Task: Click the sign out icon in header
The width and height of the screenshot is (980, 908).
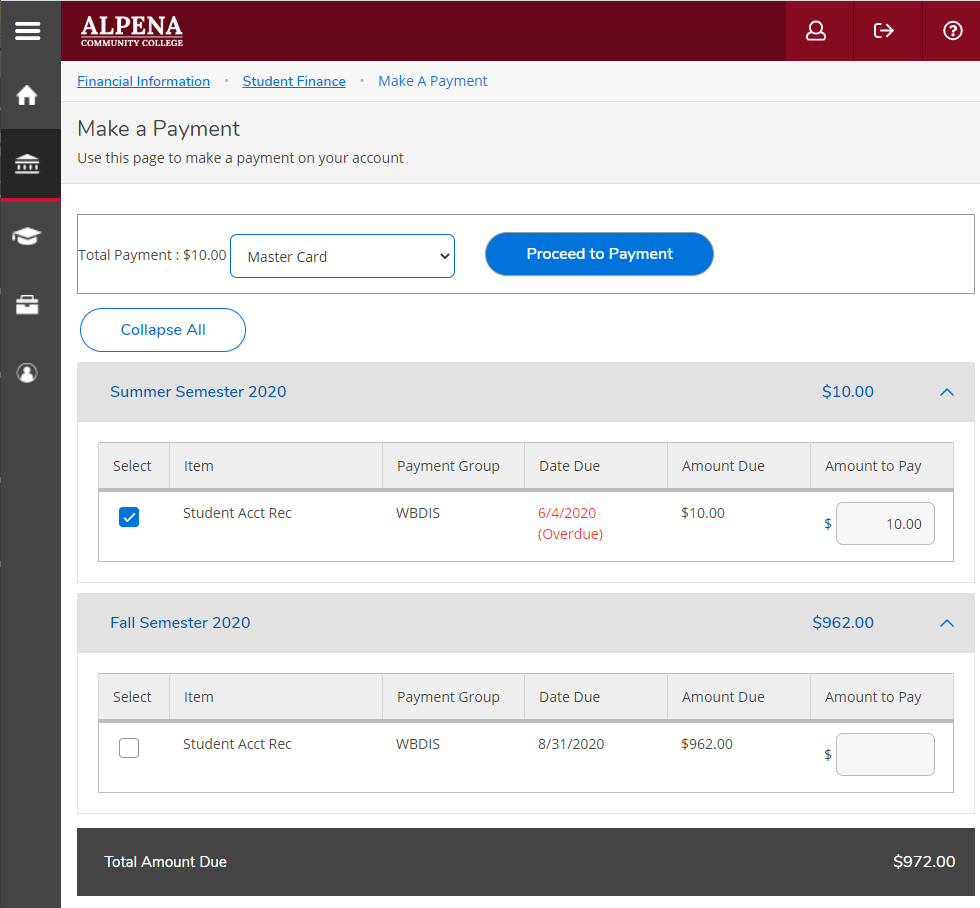Action: 884,31
